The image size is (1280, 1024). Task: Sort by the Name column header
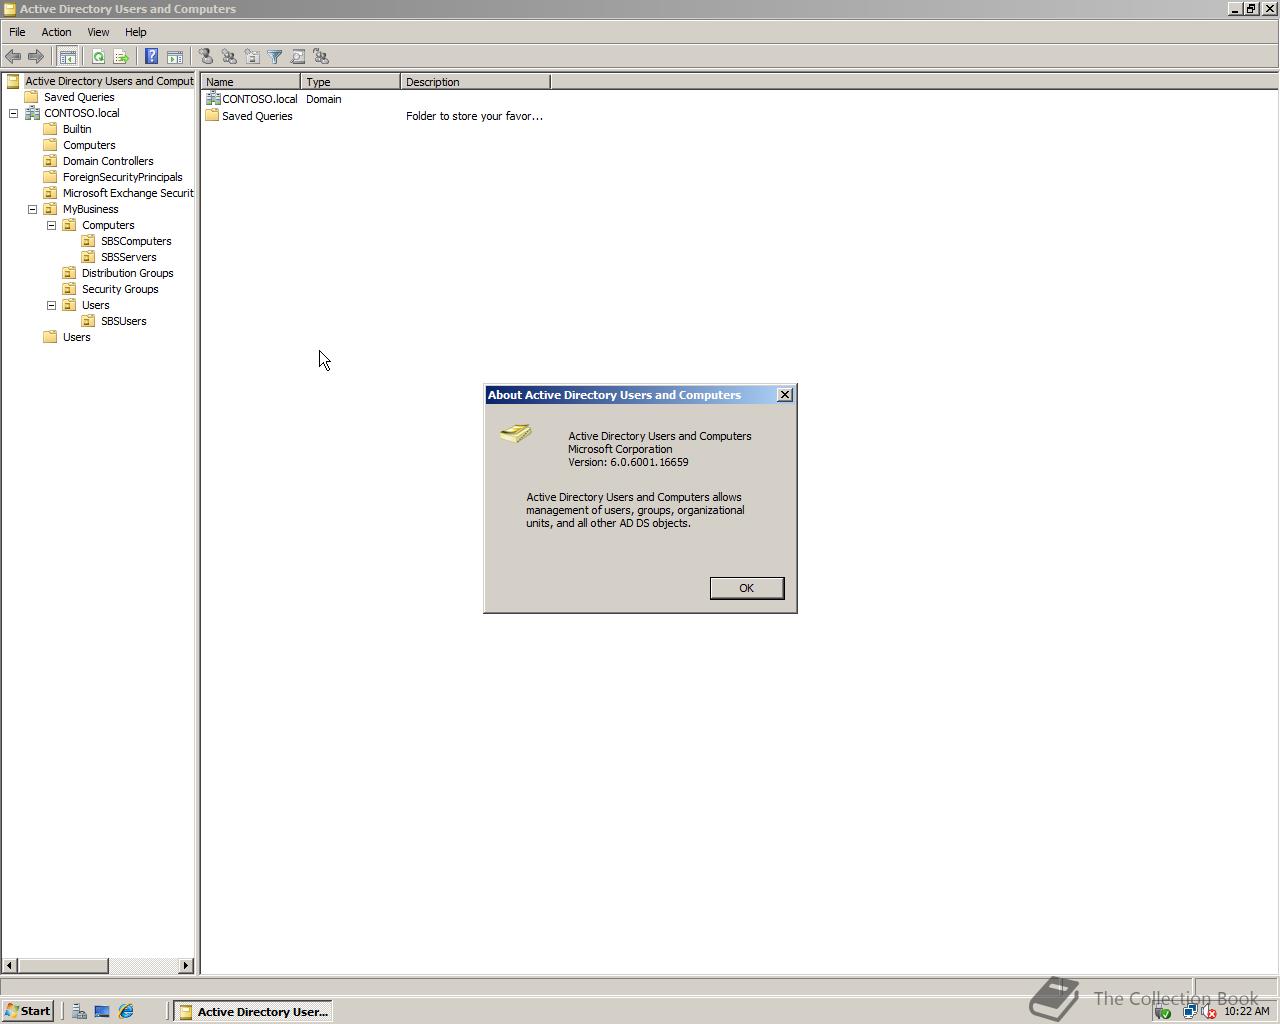[x=250, y=82]
